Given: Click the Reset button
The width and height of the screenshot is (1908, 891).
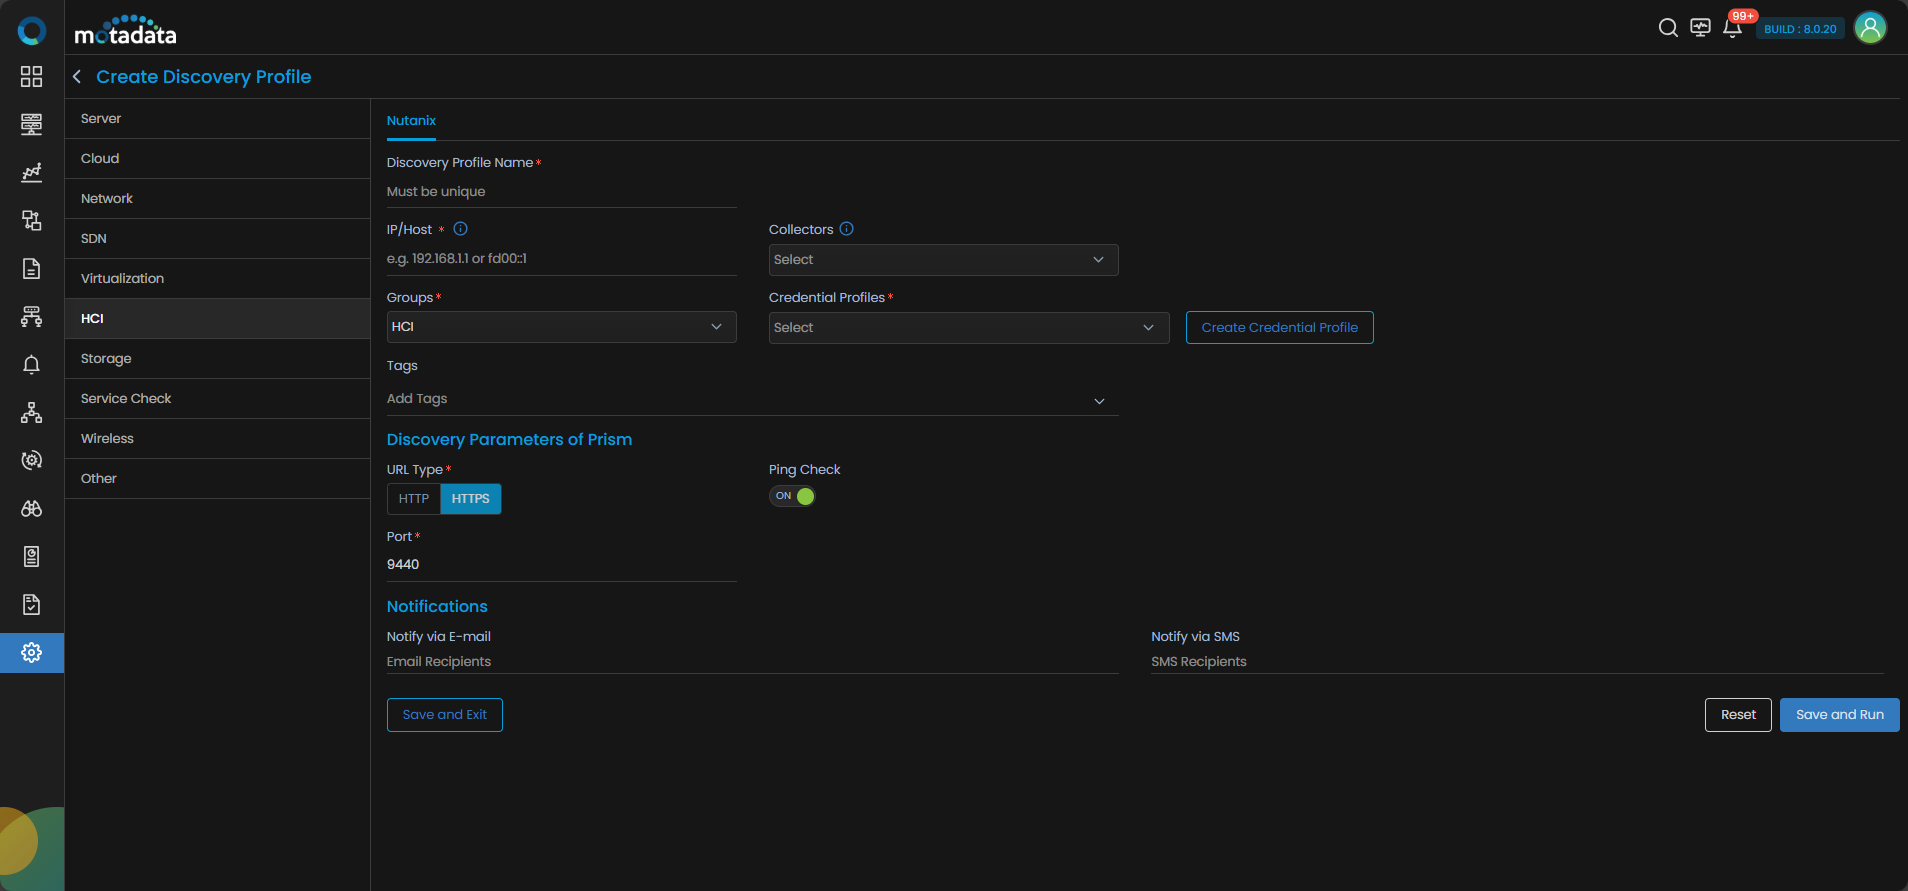Looking at the screenshot, I should click(x=1738, y=715).
